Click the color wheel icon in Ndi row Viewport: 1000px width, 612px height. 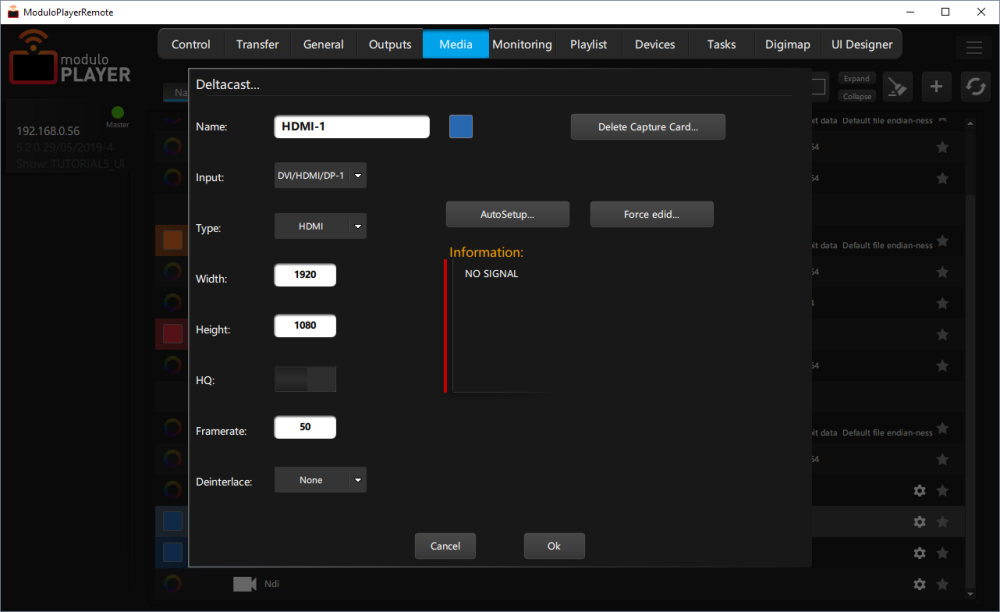(x=172, y=583)
